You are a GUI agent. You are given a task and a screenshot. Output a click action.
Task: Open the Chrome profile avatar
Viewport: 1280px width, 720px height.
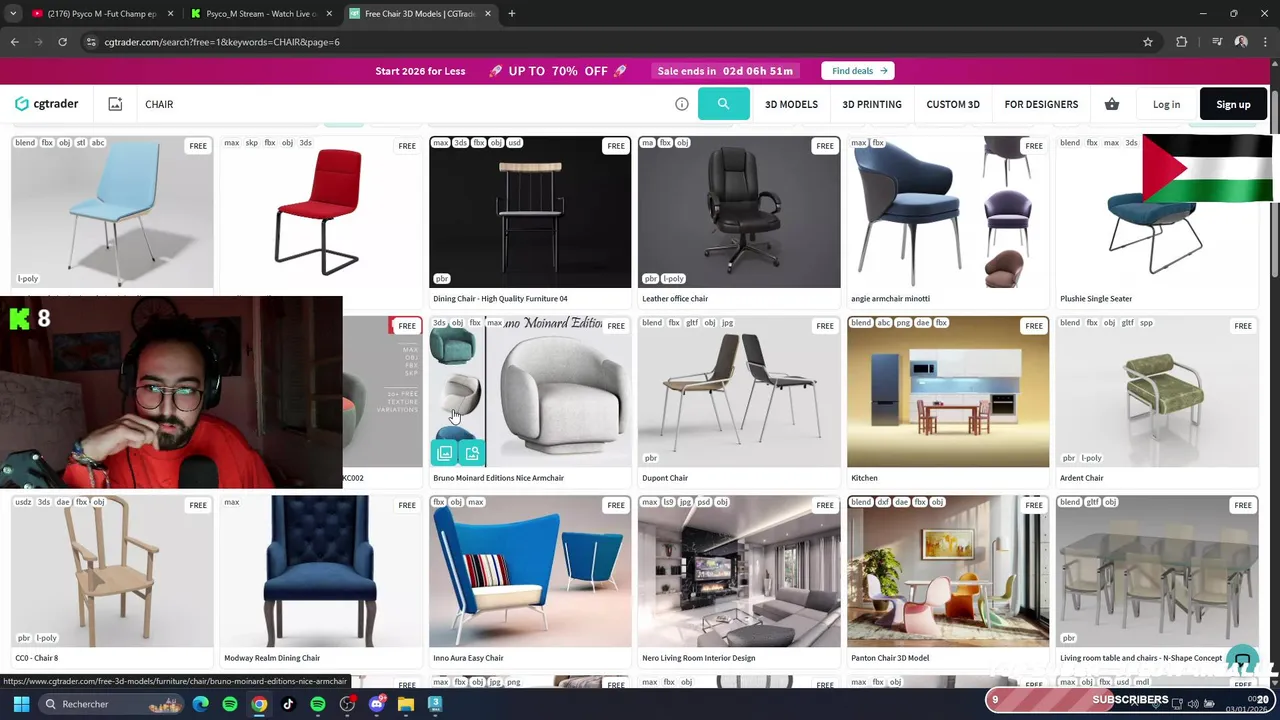point(1241,42)
